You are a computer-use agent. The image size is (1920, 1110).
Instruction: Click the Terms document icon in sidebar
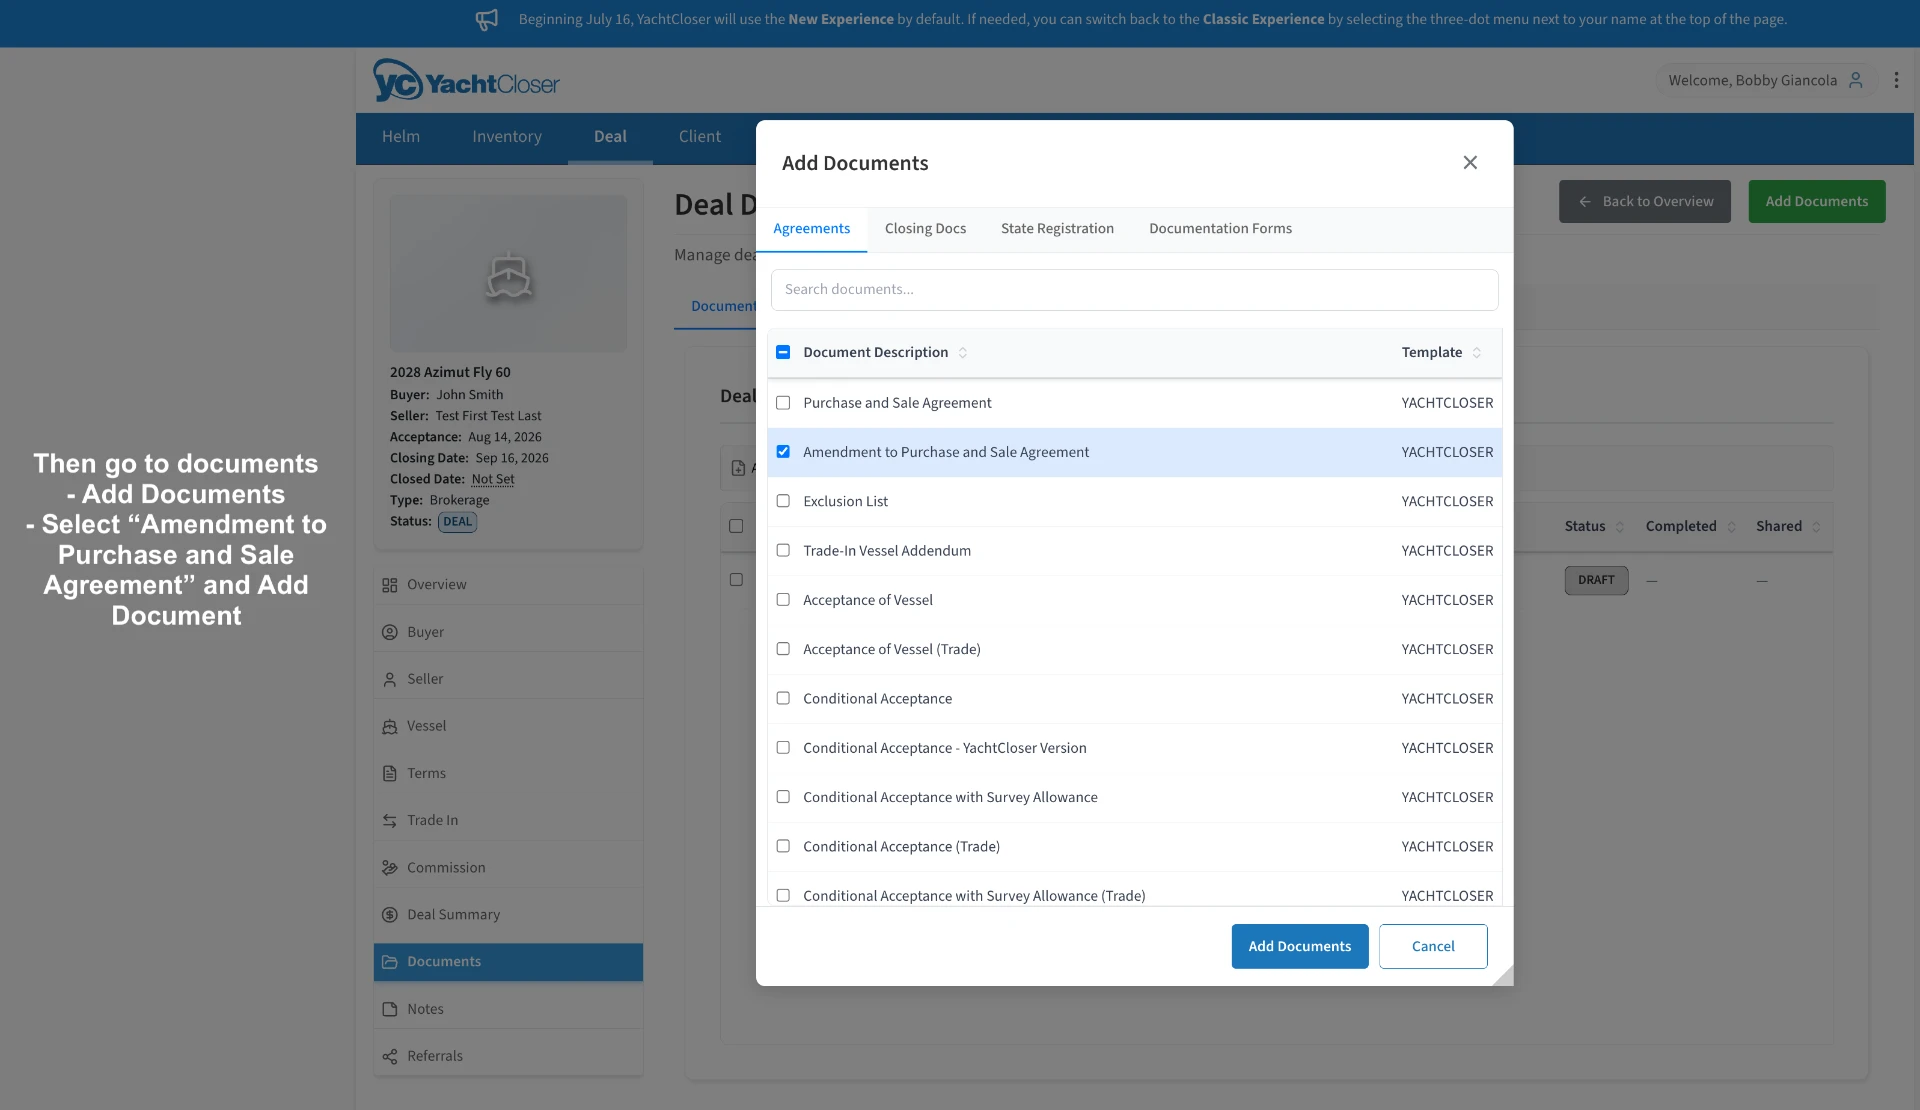pos(390,773)
